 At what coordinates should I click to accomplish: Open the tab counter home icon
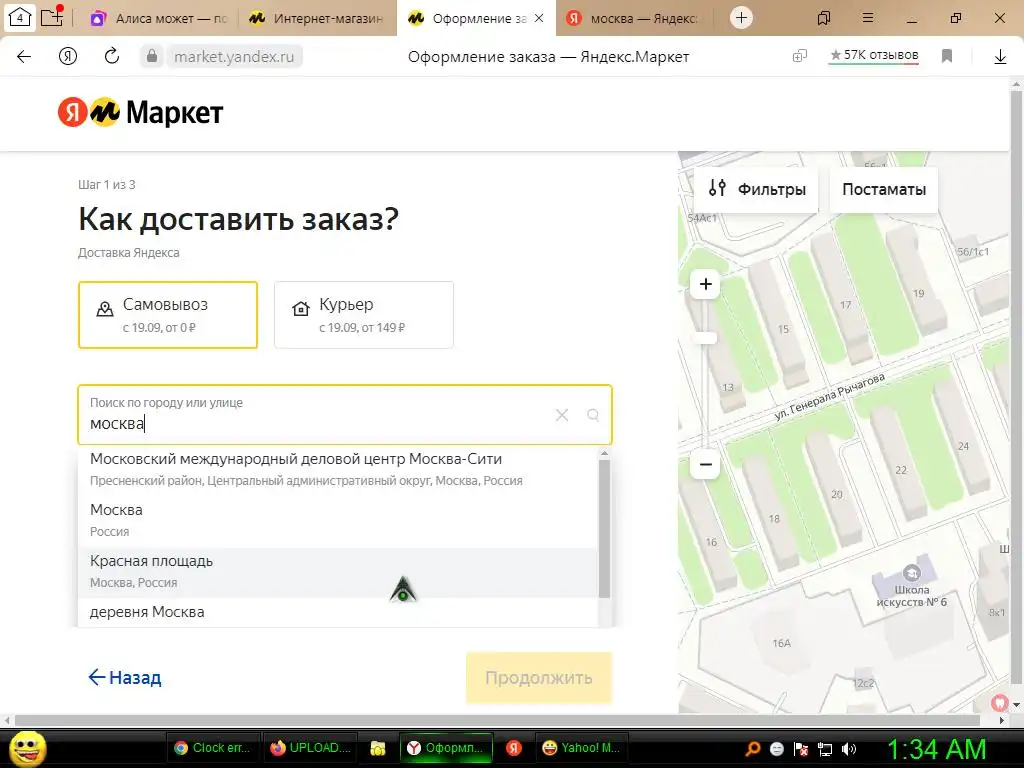pos(20,18)
